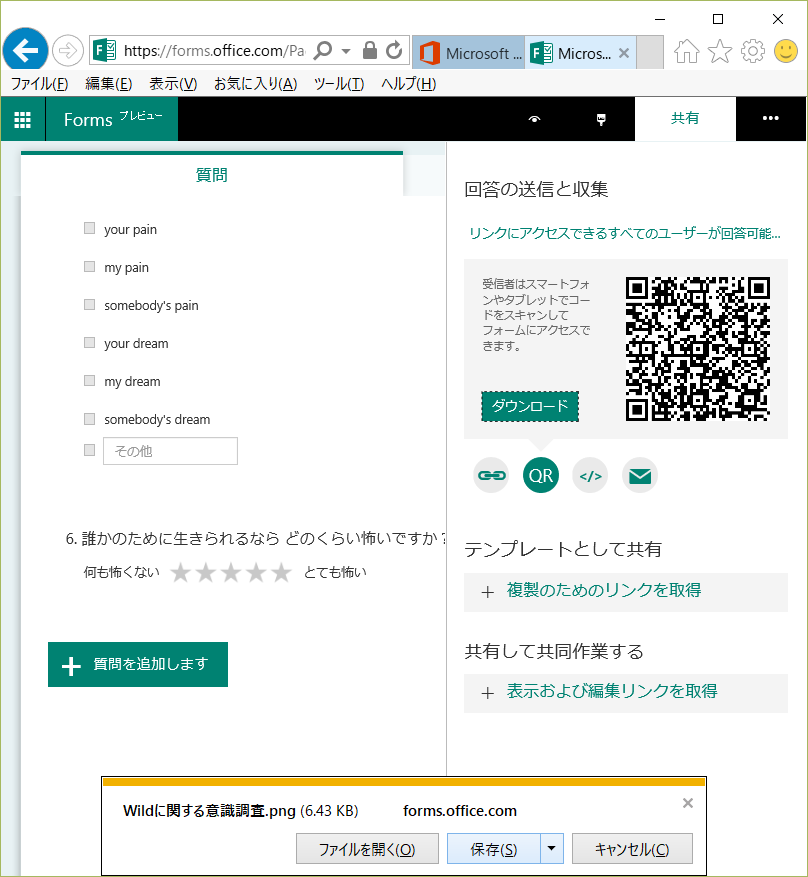Close the download notification bar
Screen dimensions: 808x877
(688, 803)
